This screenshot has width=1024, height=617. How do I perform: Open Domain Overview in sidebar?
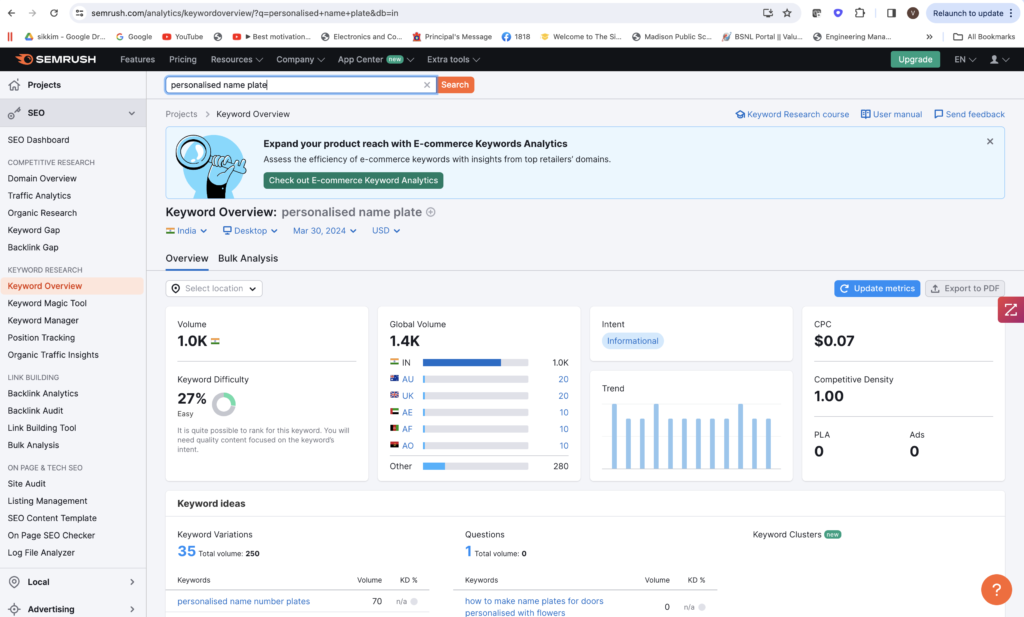pyautogui.click(x=42, y=178)
